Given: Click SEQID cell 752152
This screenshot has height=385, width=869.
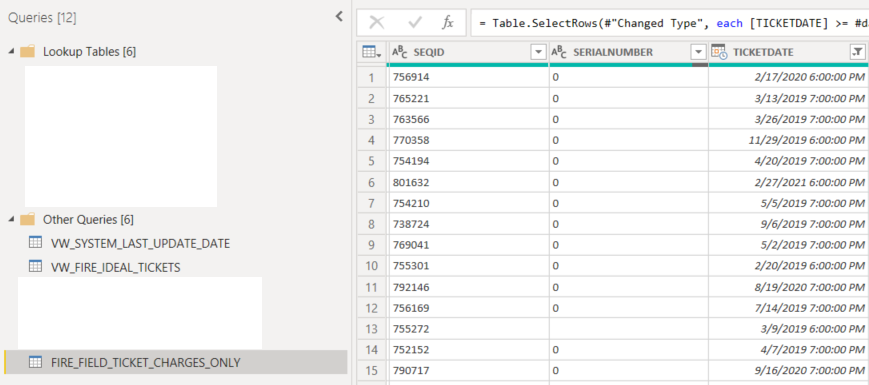Looking at the screenshot, I should [x=469, y=350].
